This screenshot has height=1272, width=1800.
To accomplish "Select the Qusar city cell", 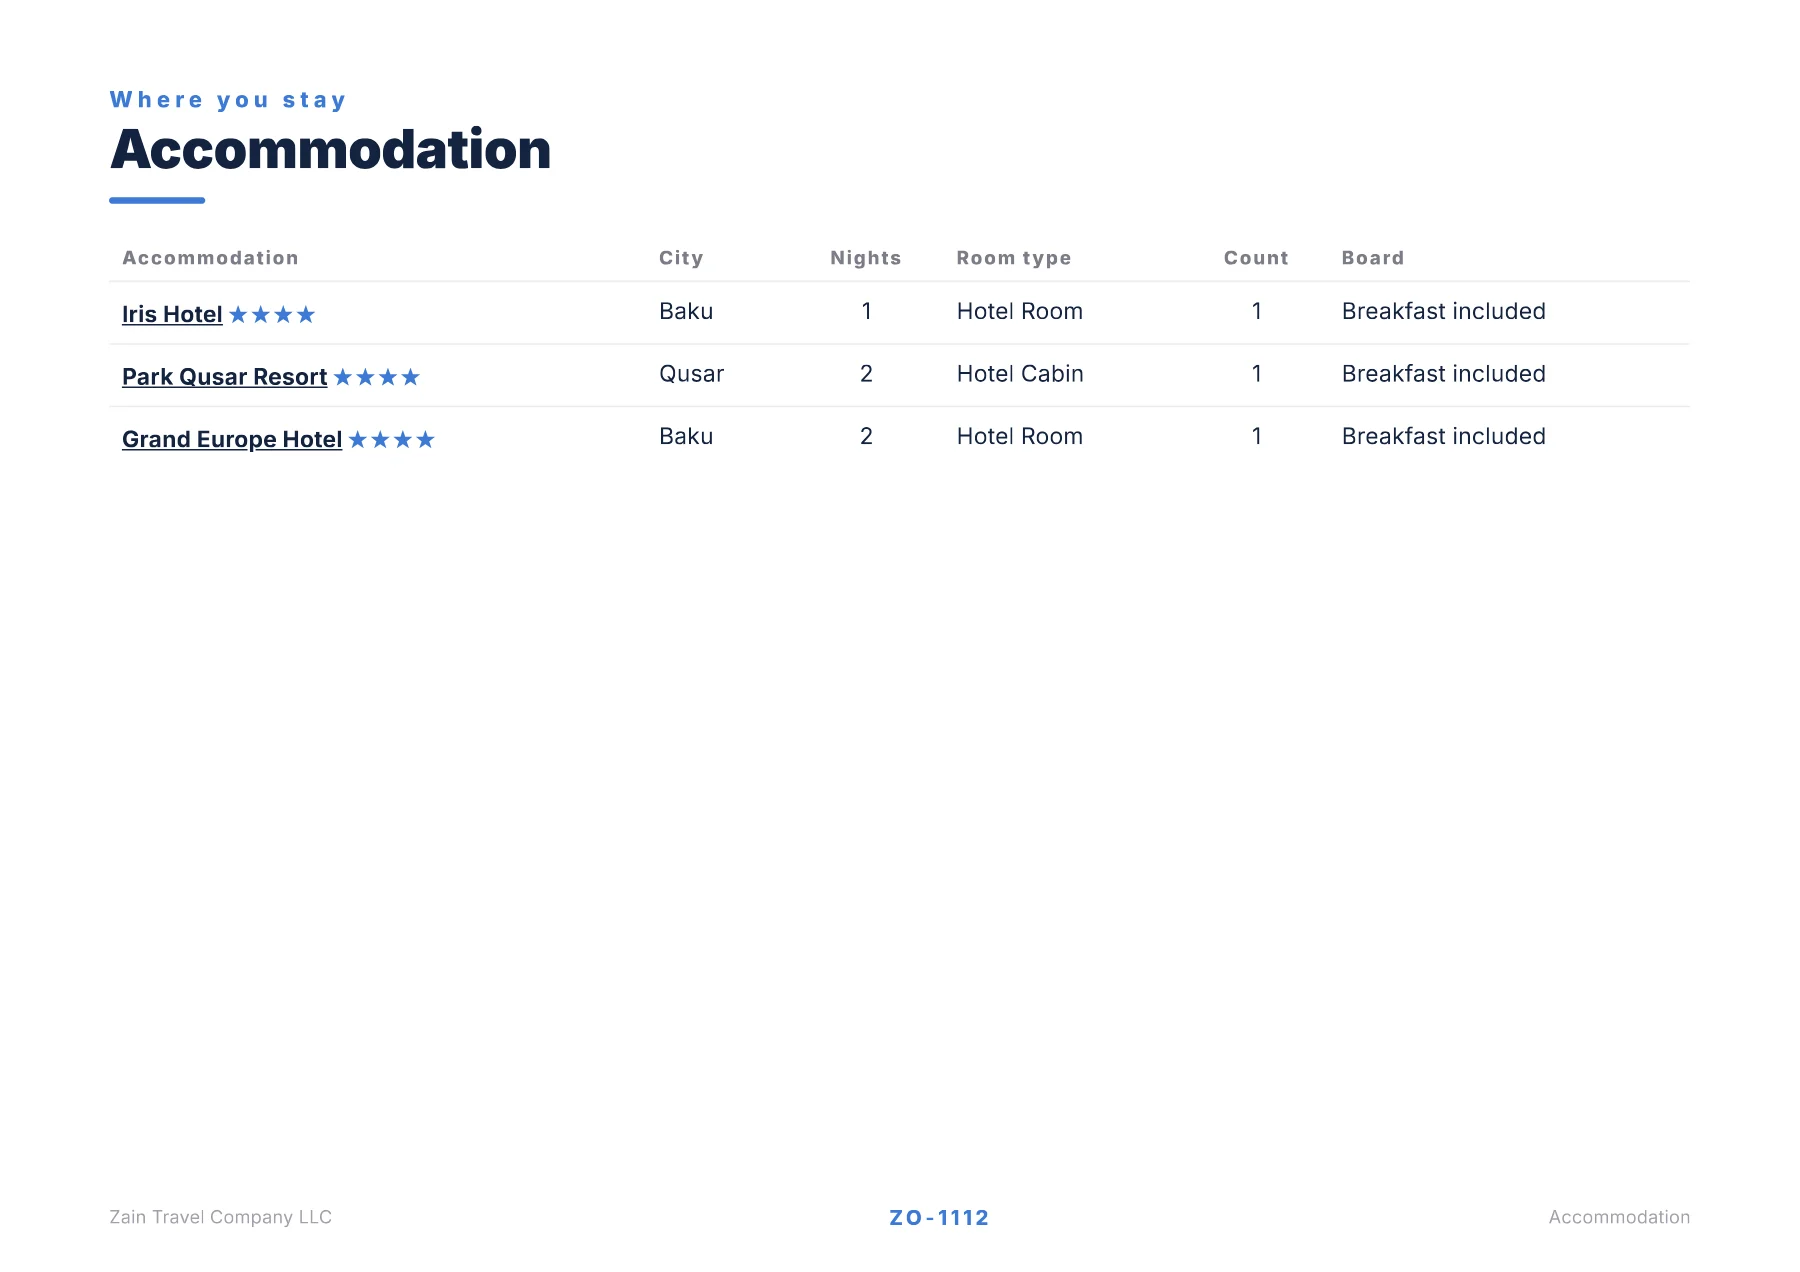I will tap(691, 374).
